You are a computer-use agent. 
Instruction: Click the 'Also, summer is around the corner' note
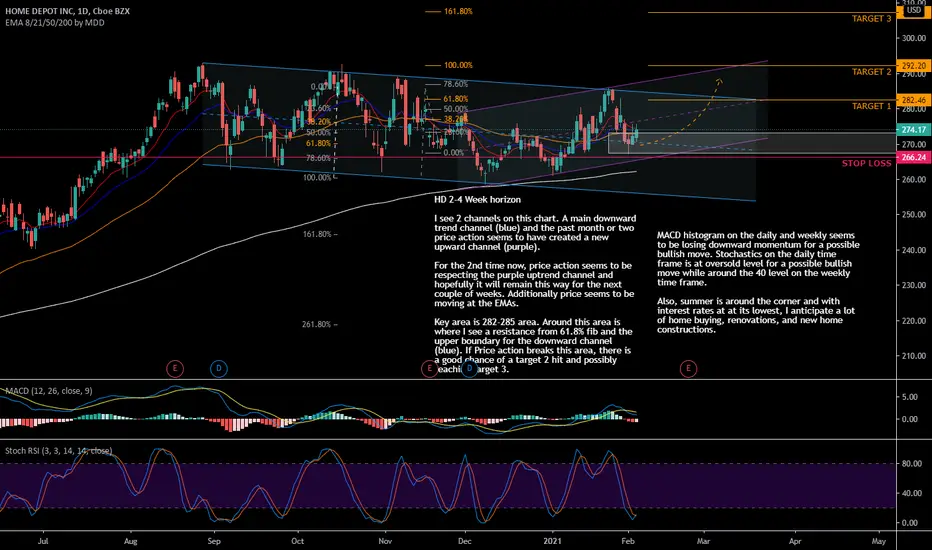[x=755, y=315]
